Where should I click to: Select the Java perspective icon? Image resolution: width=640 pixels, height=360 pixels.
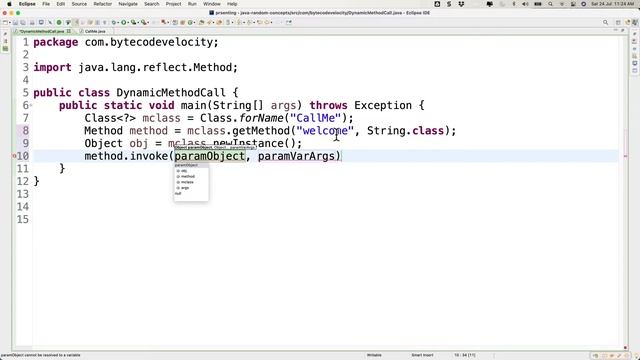click(x=635, y=22)
